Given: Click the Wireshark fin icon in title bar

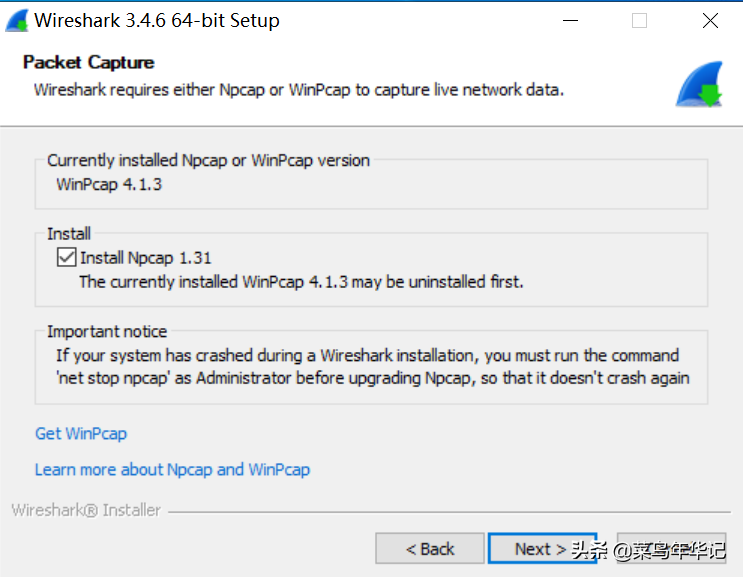Looking at the screenshot, I should (x=17, y=21).
